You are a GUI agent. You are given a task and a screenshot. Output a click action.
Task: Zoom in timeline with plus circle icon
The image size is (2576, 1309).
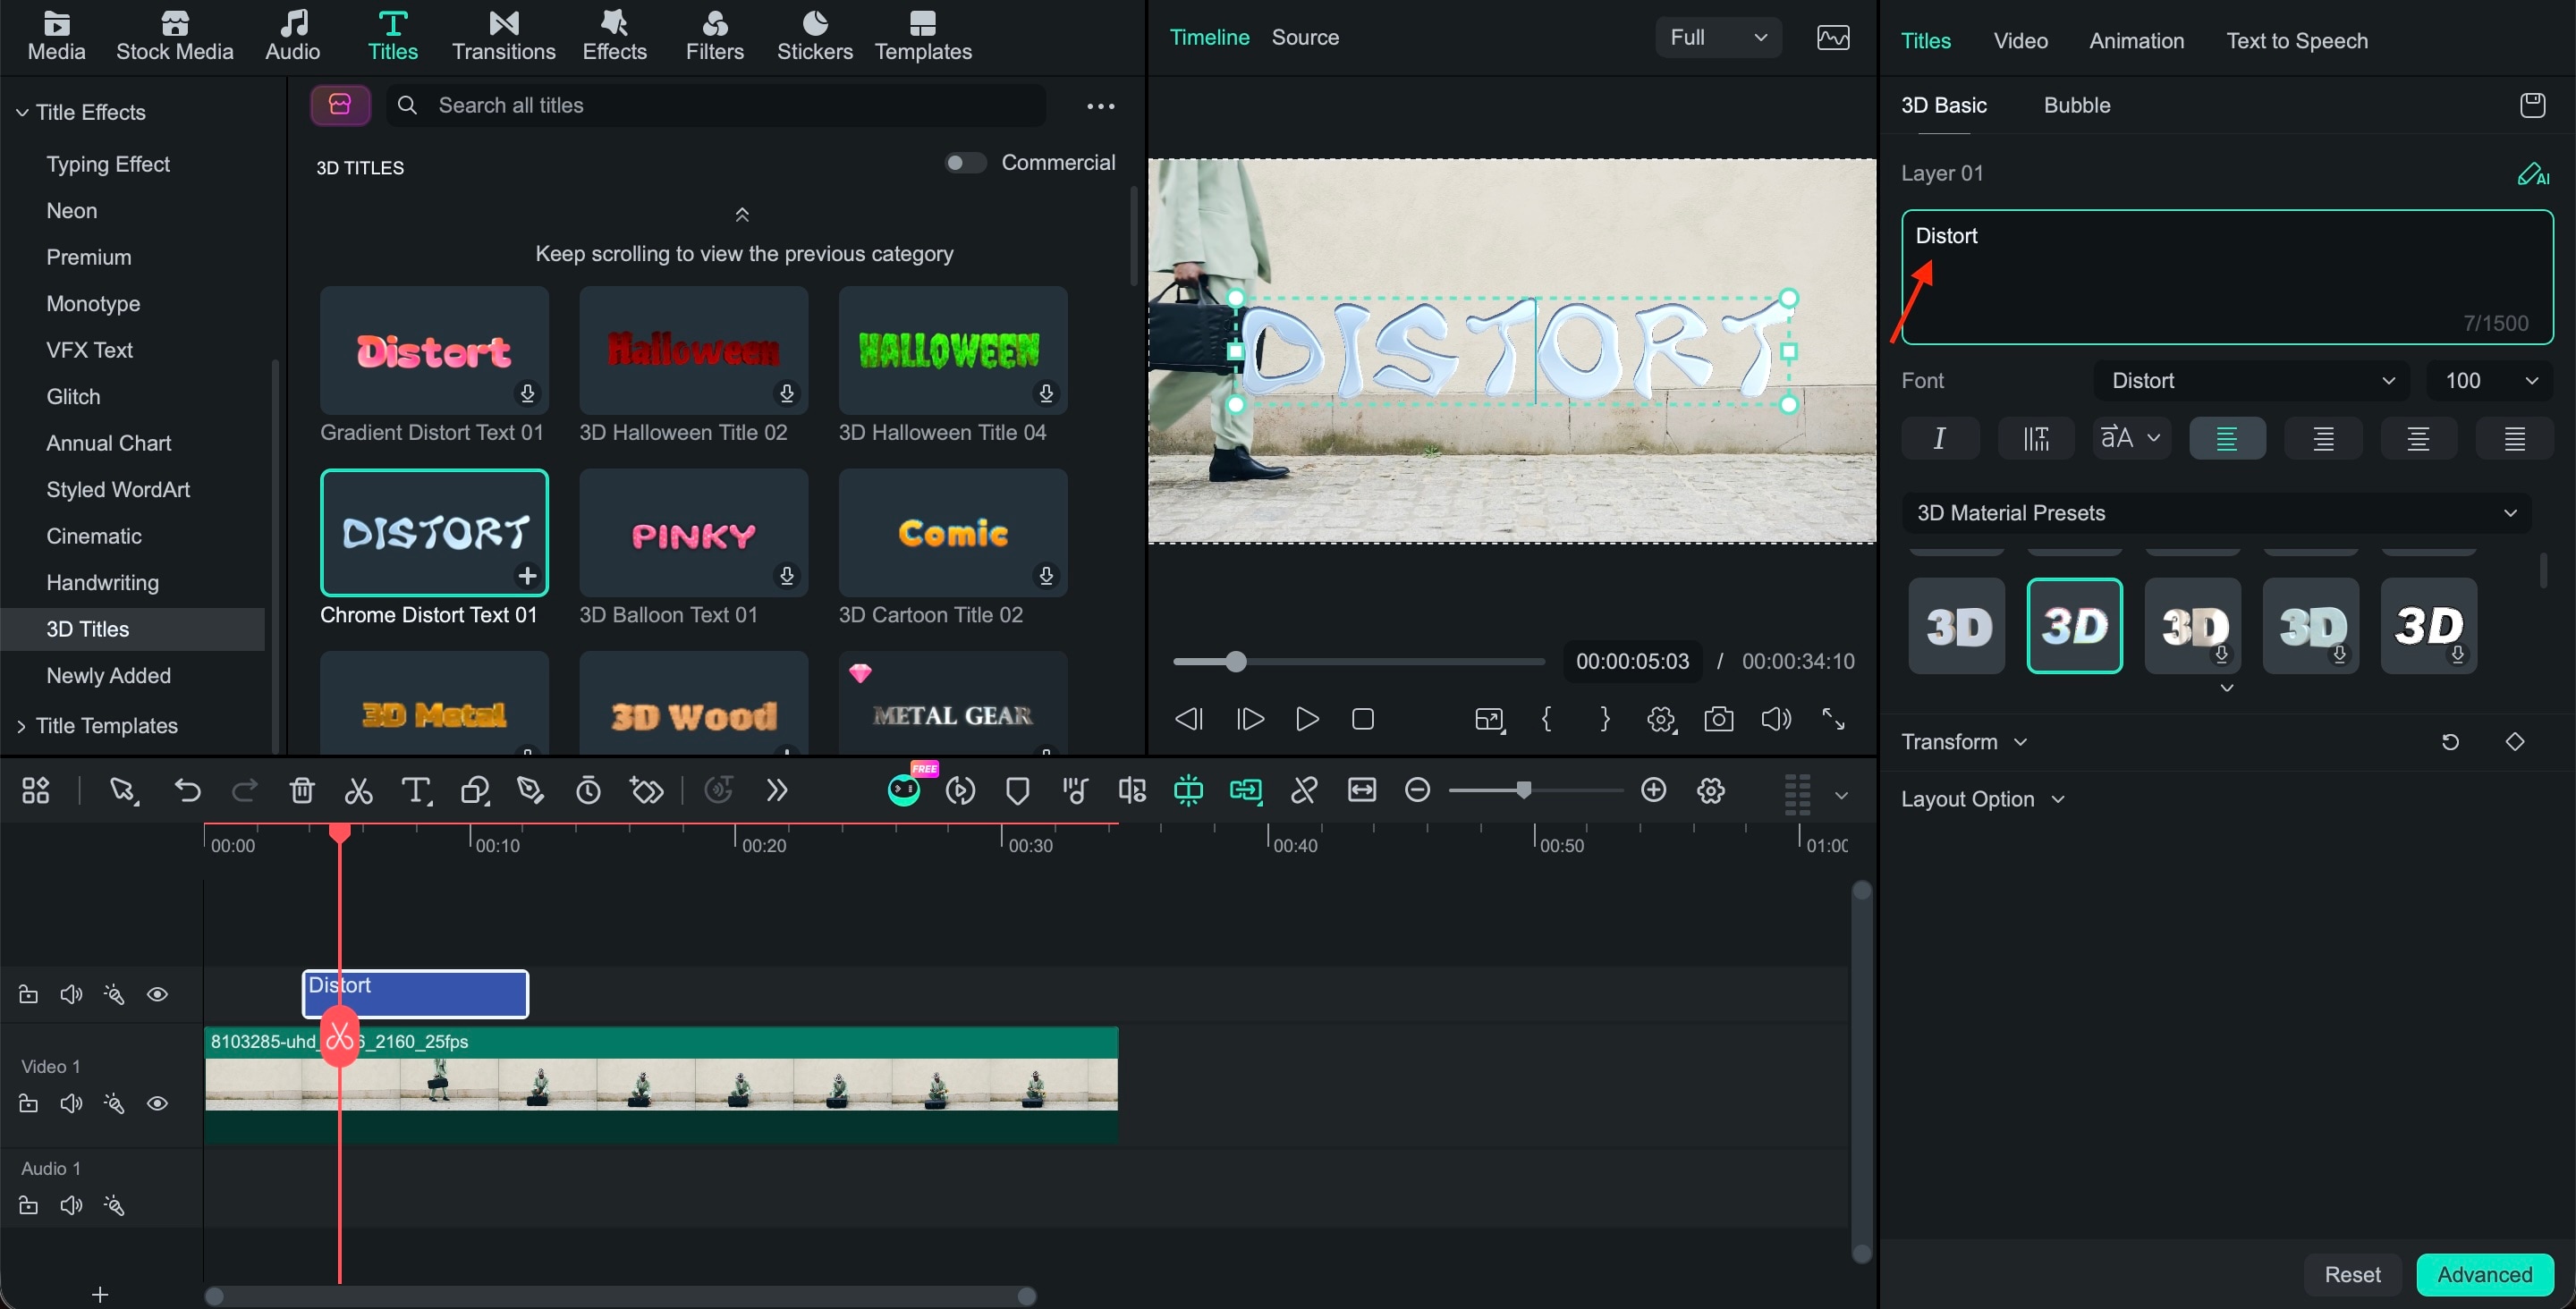pyautogui.click(x=1654, y=791)
